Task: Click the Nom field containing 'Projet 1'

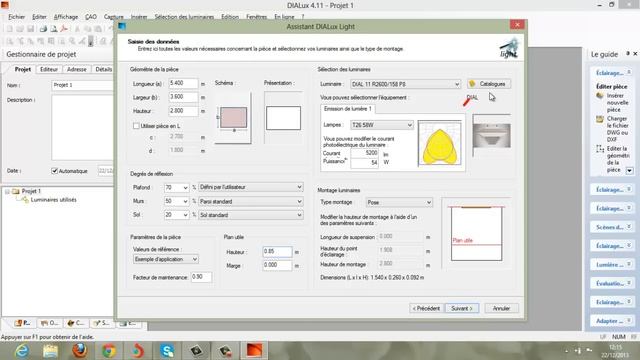Action: [x=82, y=85]
